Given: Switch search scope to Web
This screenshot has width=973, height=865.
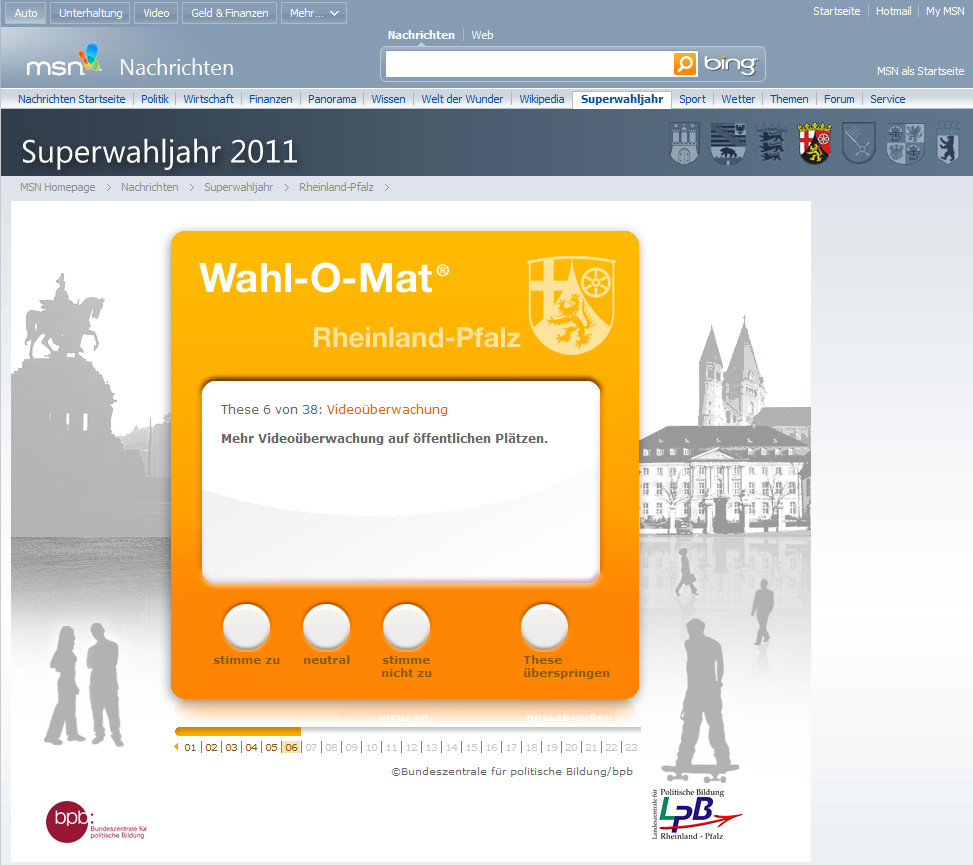Looking at the screenshot, I should coord(482,35).
